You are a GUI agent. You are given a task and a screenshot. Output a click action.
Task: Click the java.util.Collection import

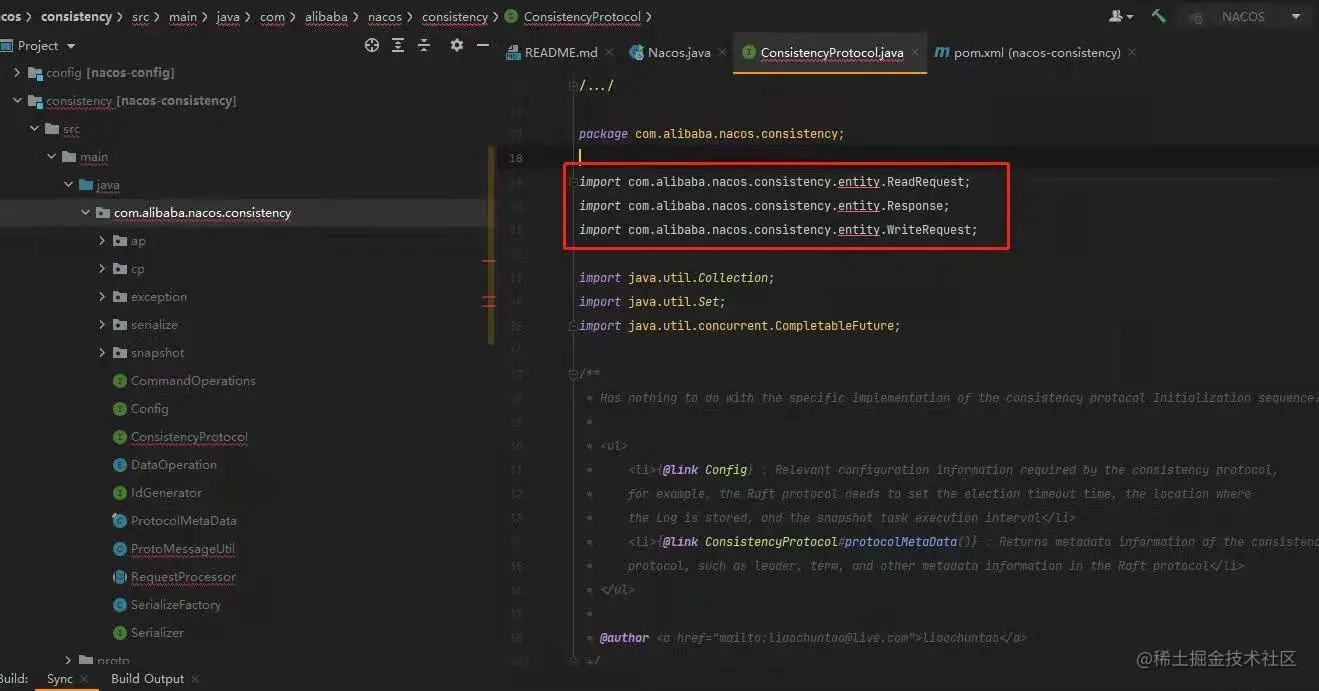[676, 278]
